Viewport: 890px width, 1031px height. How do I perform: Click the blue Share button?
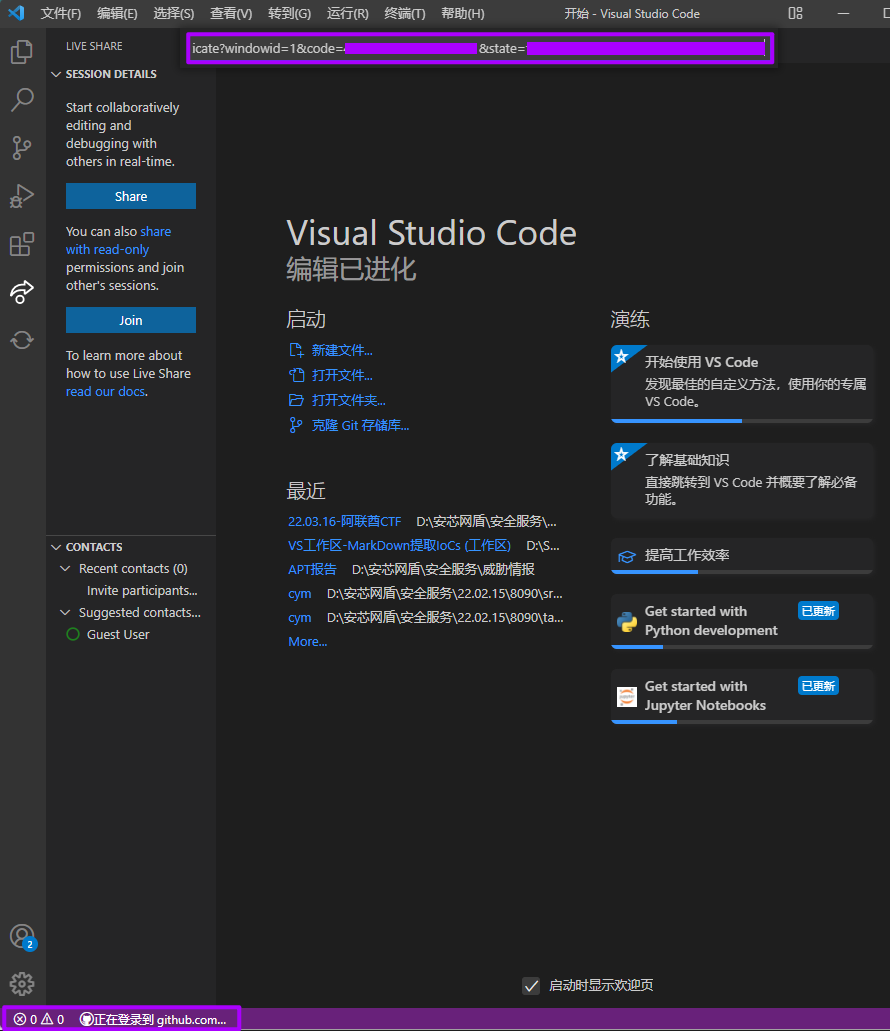point(131,196)
